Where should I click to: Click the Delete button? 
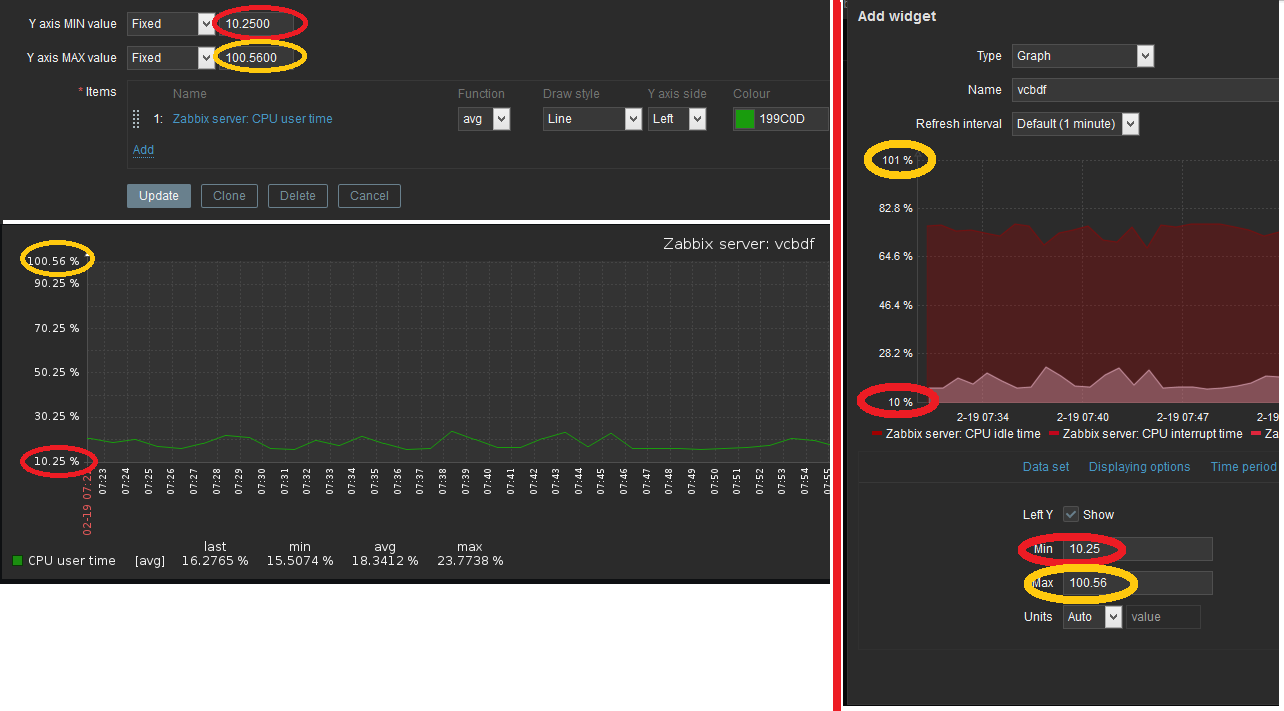coord(297,196)
